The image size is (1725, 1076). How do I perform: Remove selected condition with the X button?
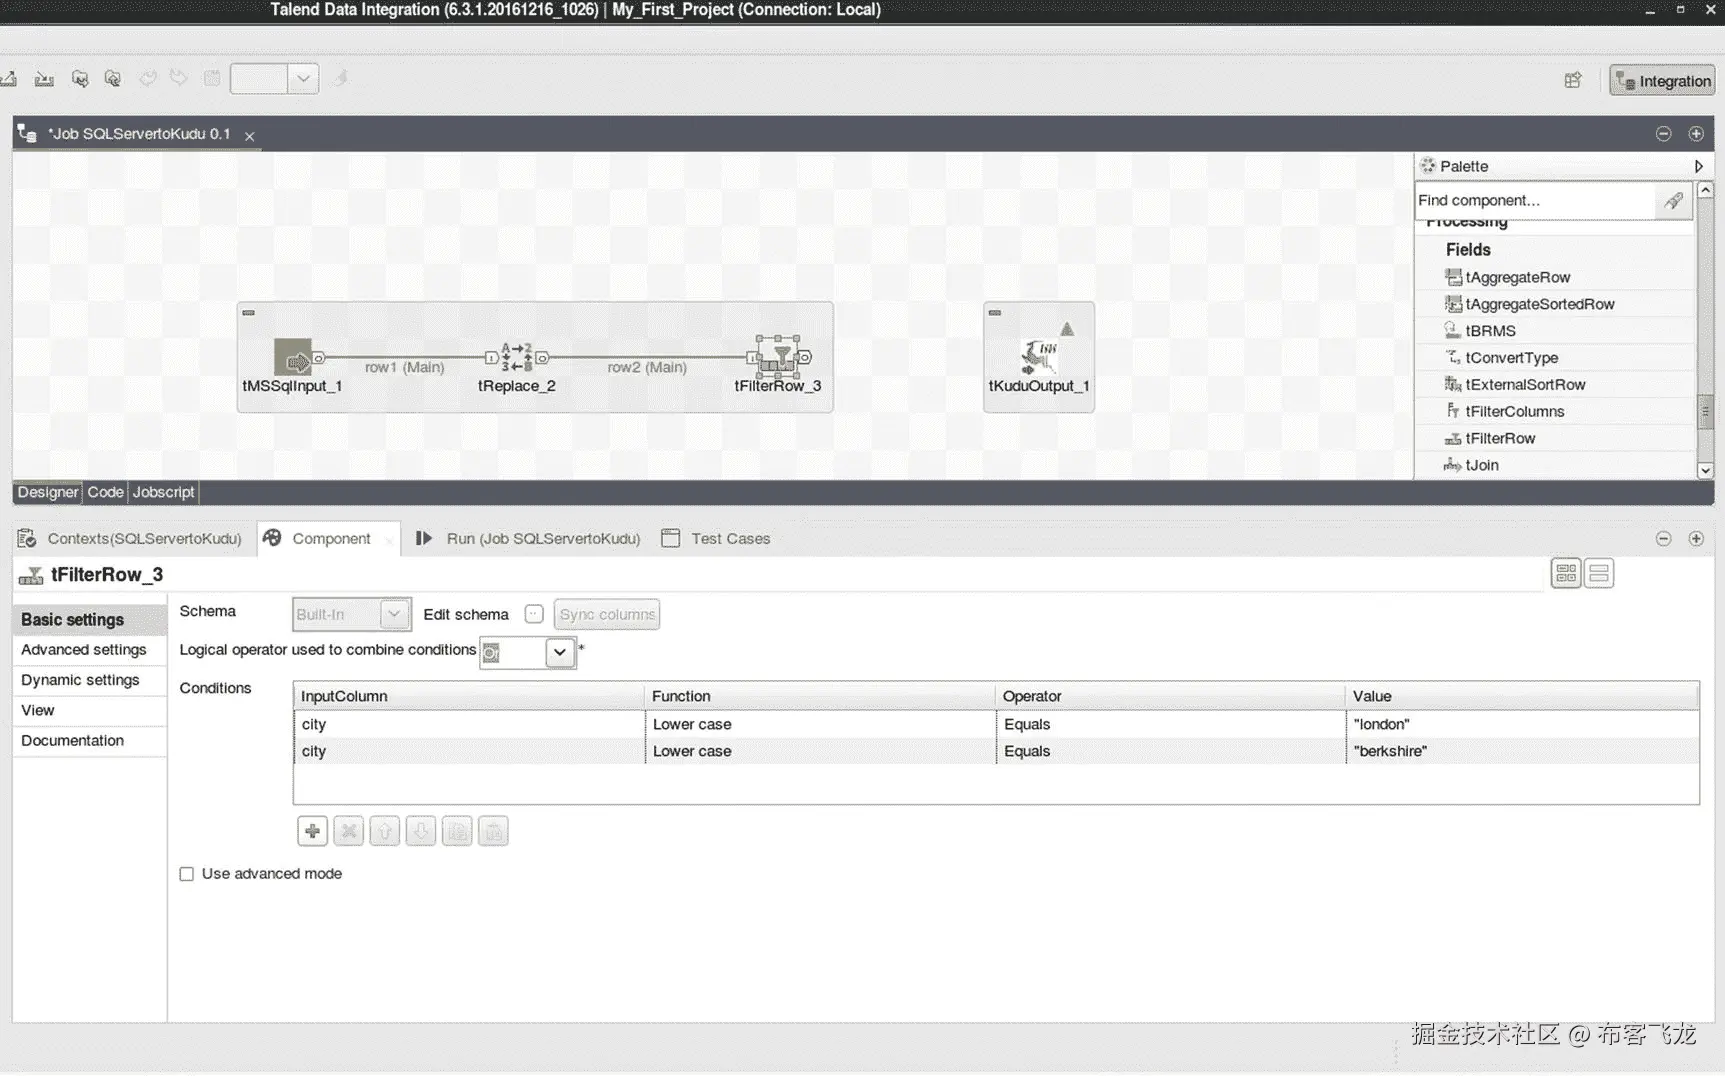(348, 831)
